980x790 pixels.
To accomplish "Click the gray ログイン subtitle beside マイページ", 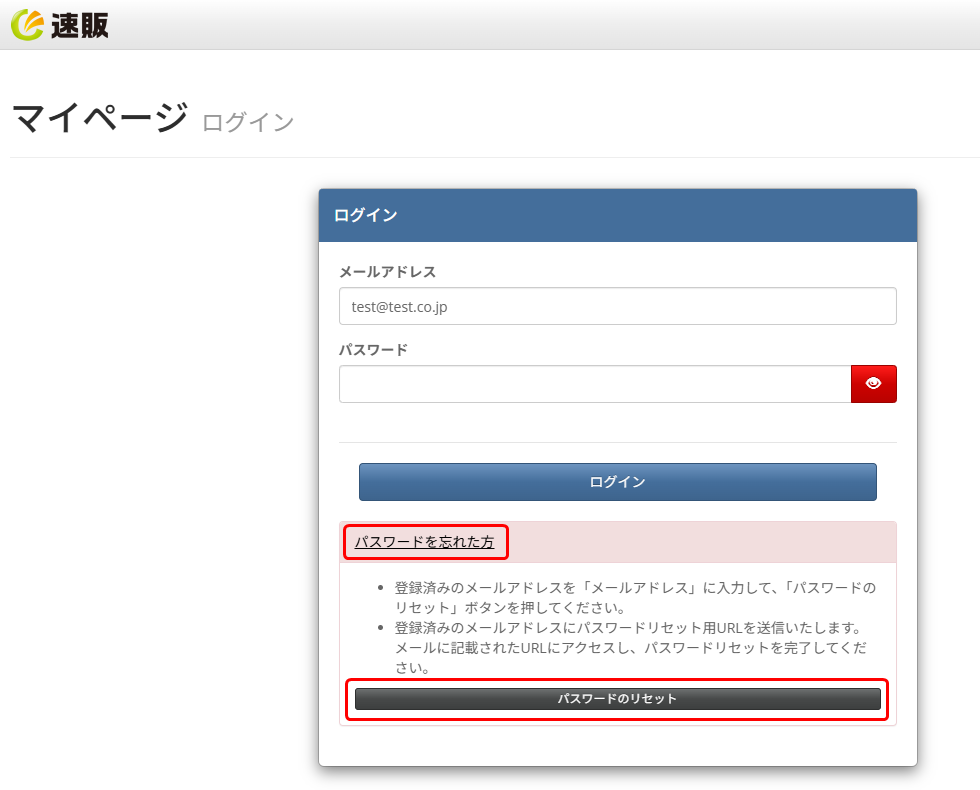I will [248, 123].
